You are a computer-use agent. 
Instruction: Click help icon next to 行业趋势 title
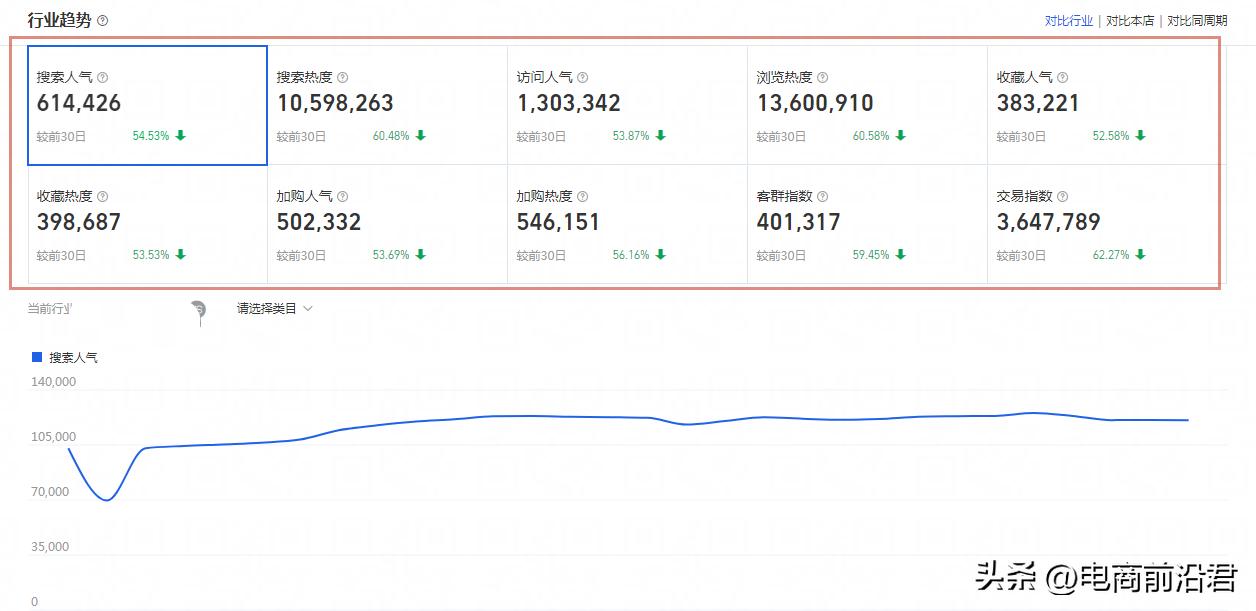tap(103, 21)
